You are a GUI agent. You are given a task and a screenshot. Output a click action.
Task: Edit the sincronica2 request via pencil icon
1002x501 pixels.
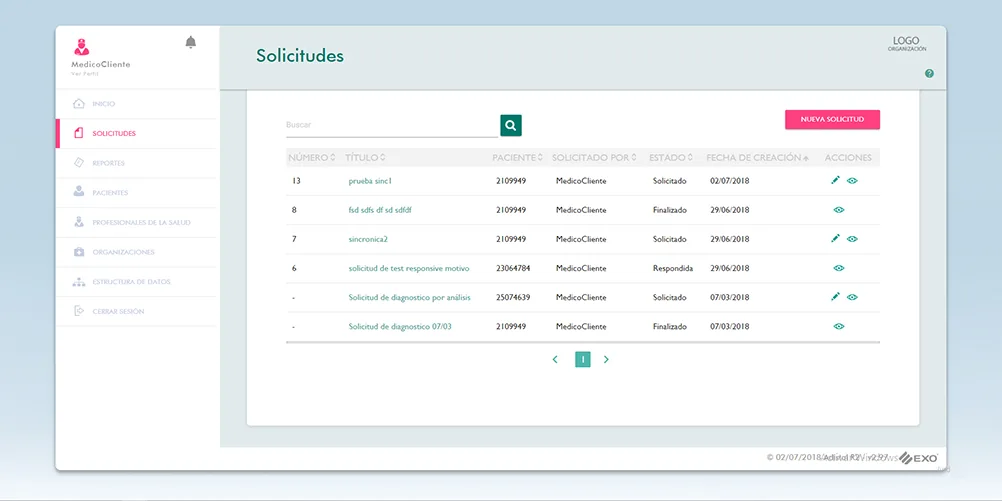click(x=835, y=239)
